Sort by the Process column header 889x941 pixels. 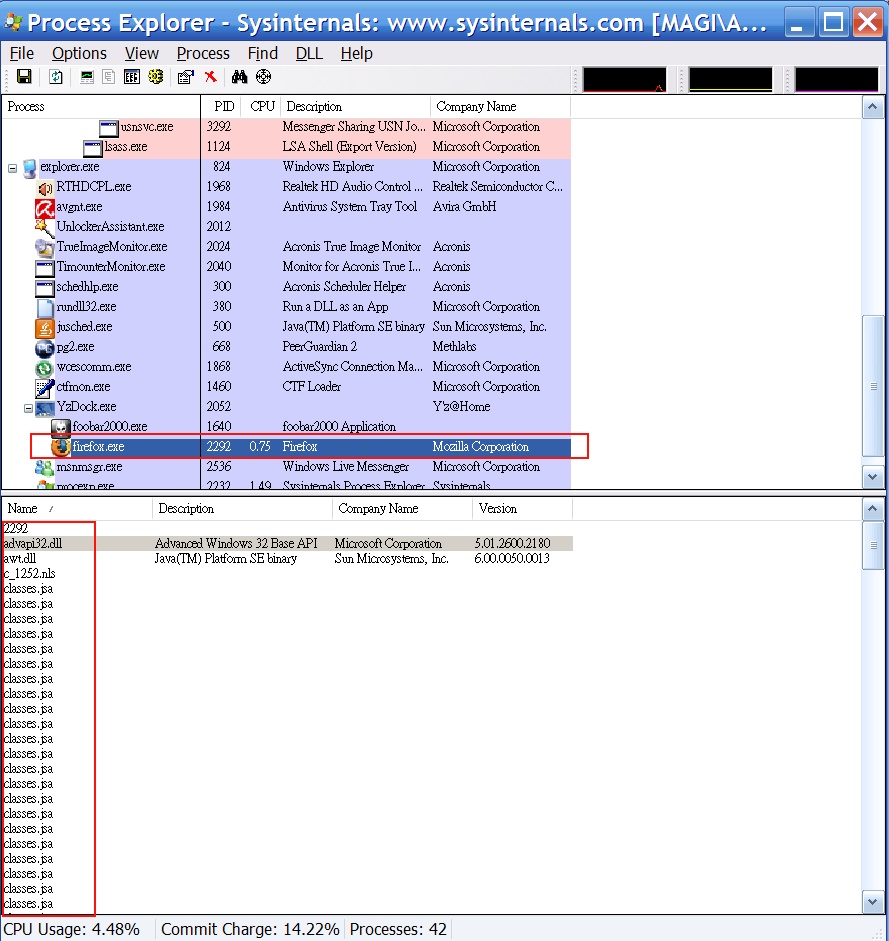[101, 107]
